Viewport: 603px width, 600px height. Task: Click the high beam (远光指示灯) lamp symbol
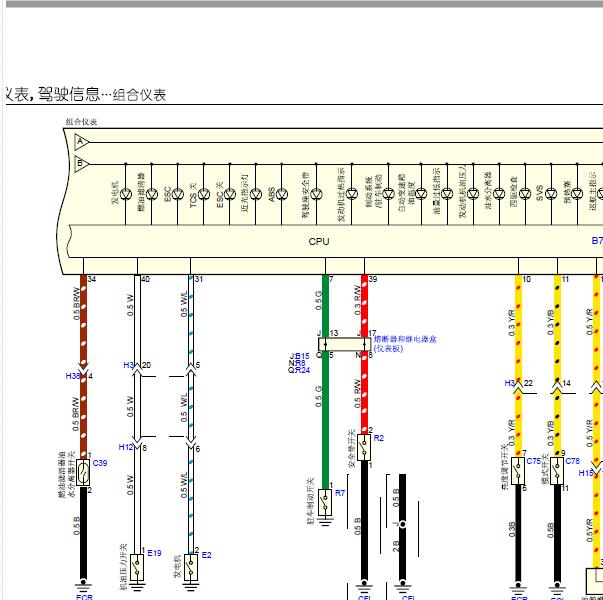[x=256, y=194]
